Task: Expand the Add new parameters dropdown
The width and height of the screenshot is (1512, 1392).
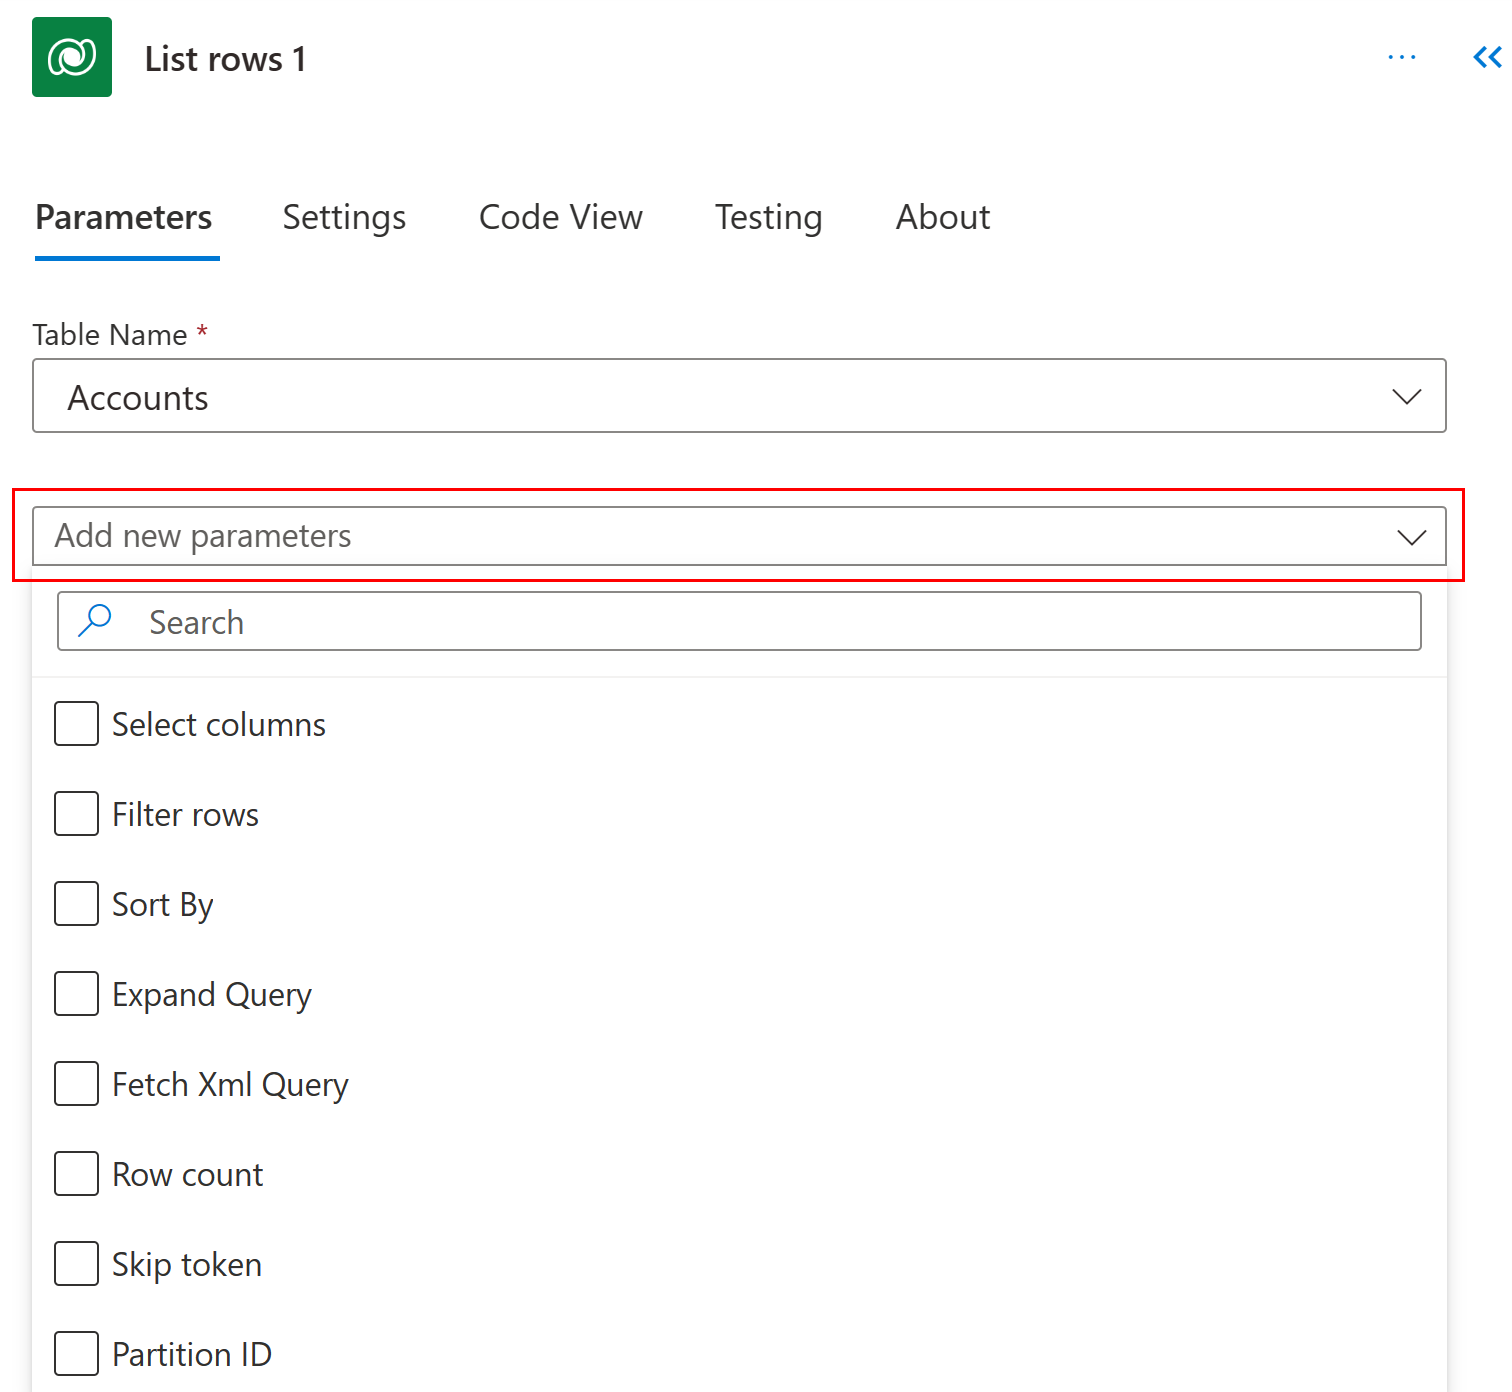Action: point(1411,536)
